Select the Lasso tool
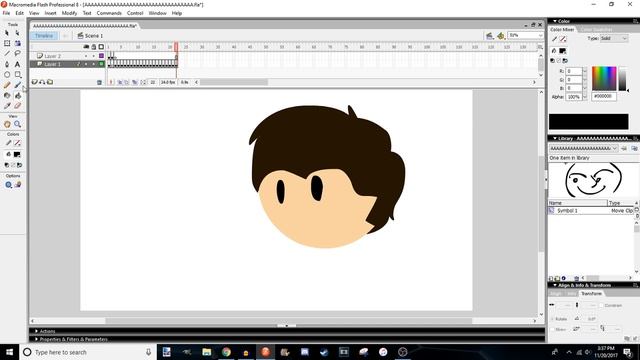This screenshot has width=640, height=360. tap(18, 53)
